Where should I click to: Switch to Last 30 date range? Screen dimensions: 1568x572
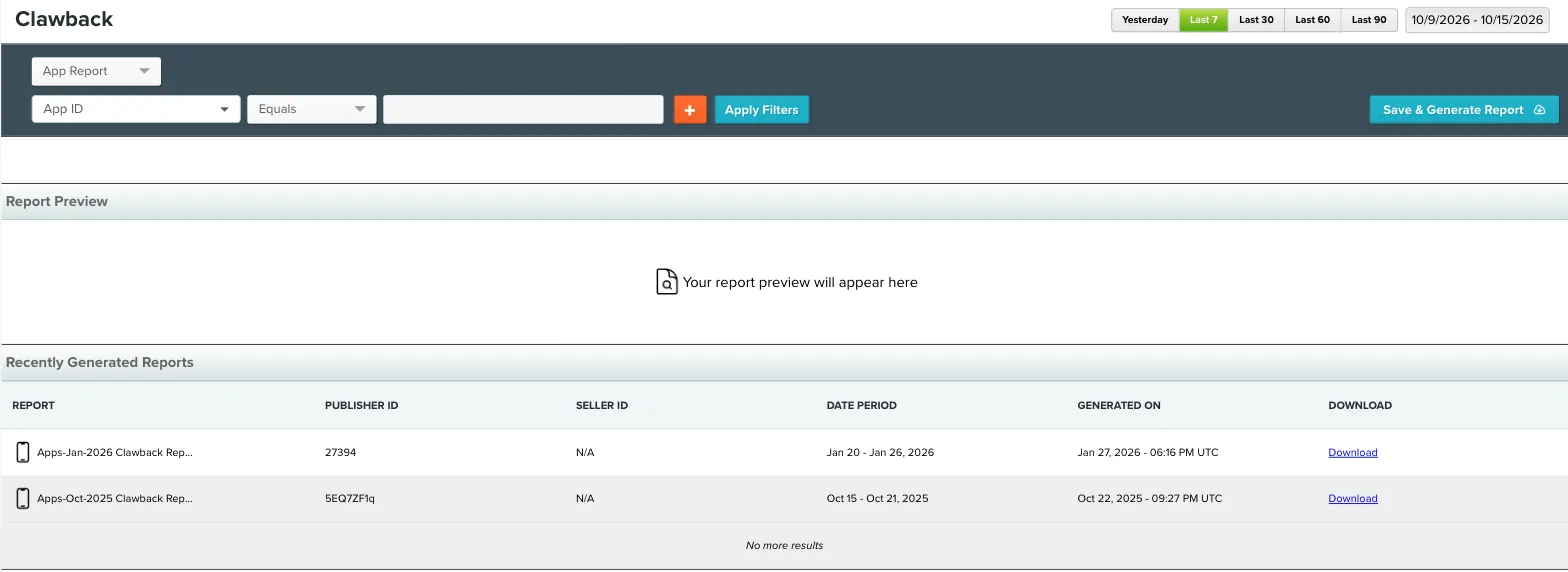coord(1256,20)
